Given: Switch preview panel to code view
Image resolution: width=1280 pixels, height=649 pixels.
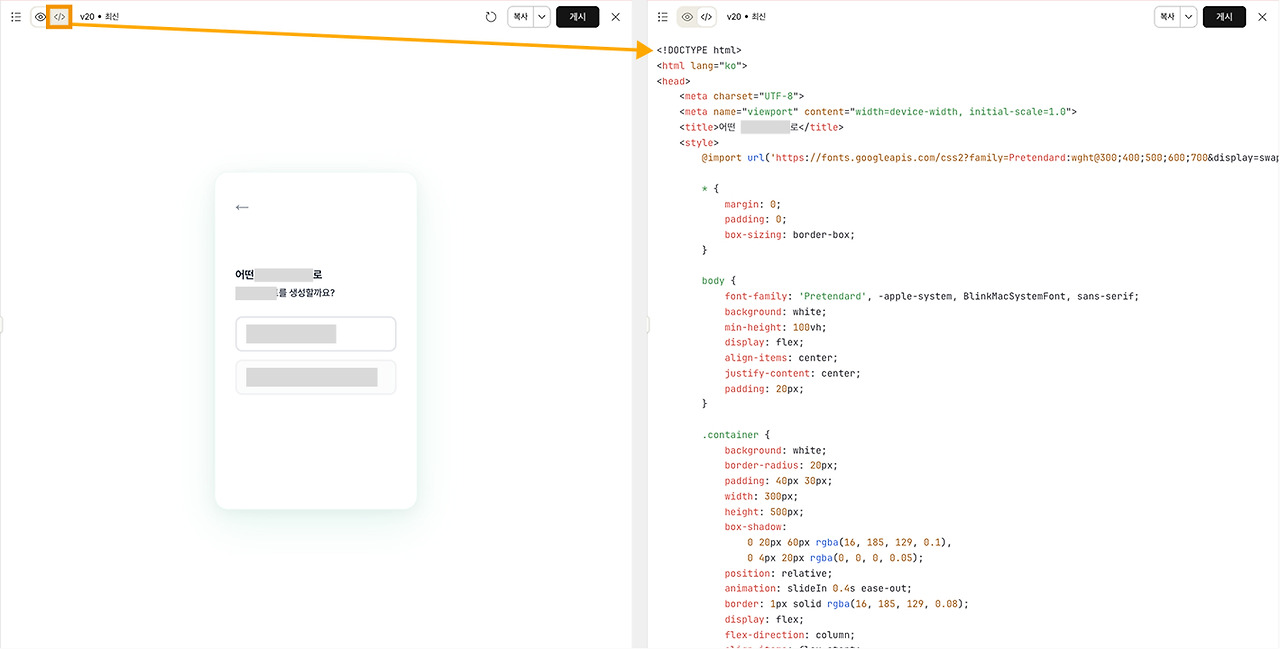Looking at the screenshot, I should (x=59, y=17).
